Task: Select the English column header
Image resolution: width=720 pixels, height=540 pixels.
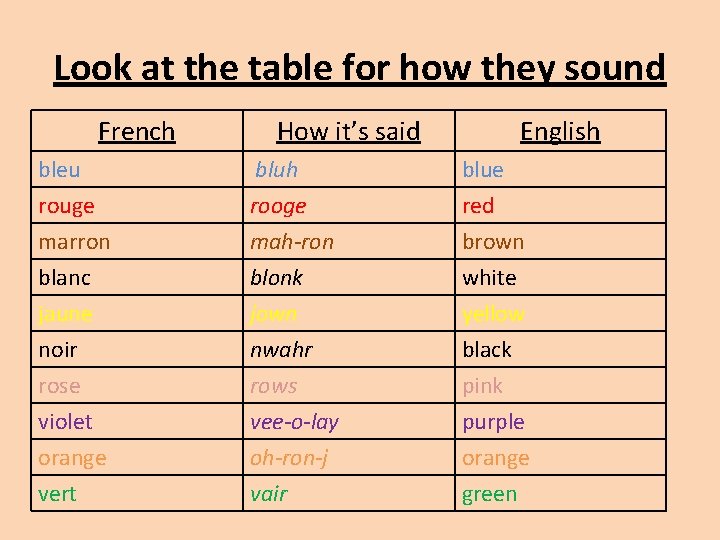Action: [x=560, y=133]
